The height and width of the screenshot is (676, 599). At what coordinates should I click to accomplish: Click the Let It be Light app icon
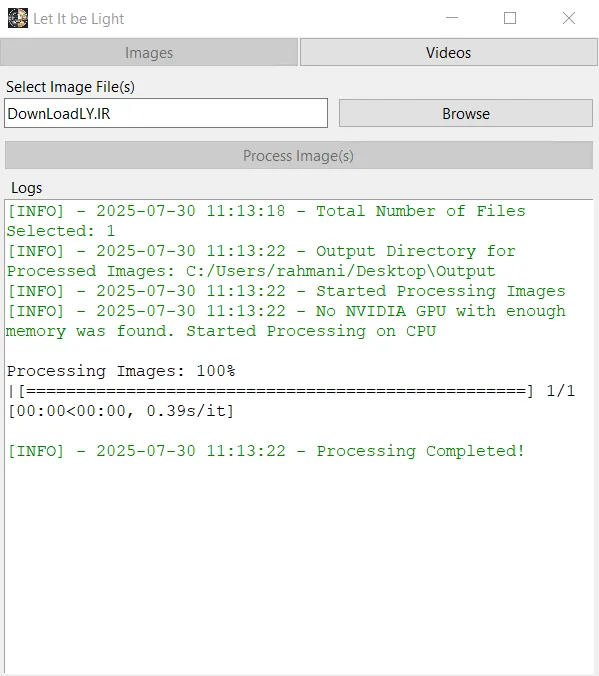tap(18, 19)
